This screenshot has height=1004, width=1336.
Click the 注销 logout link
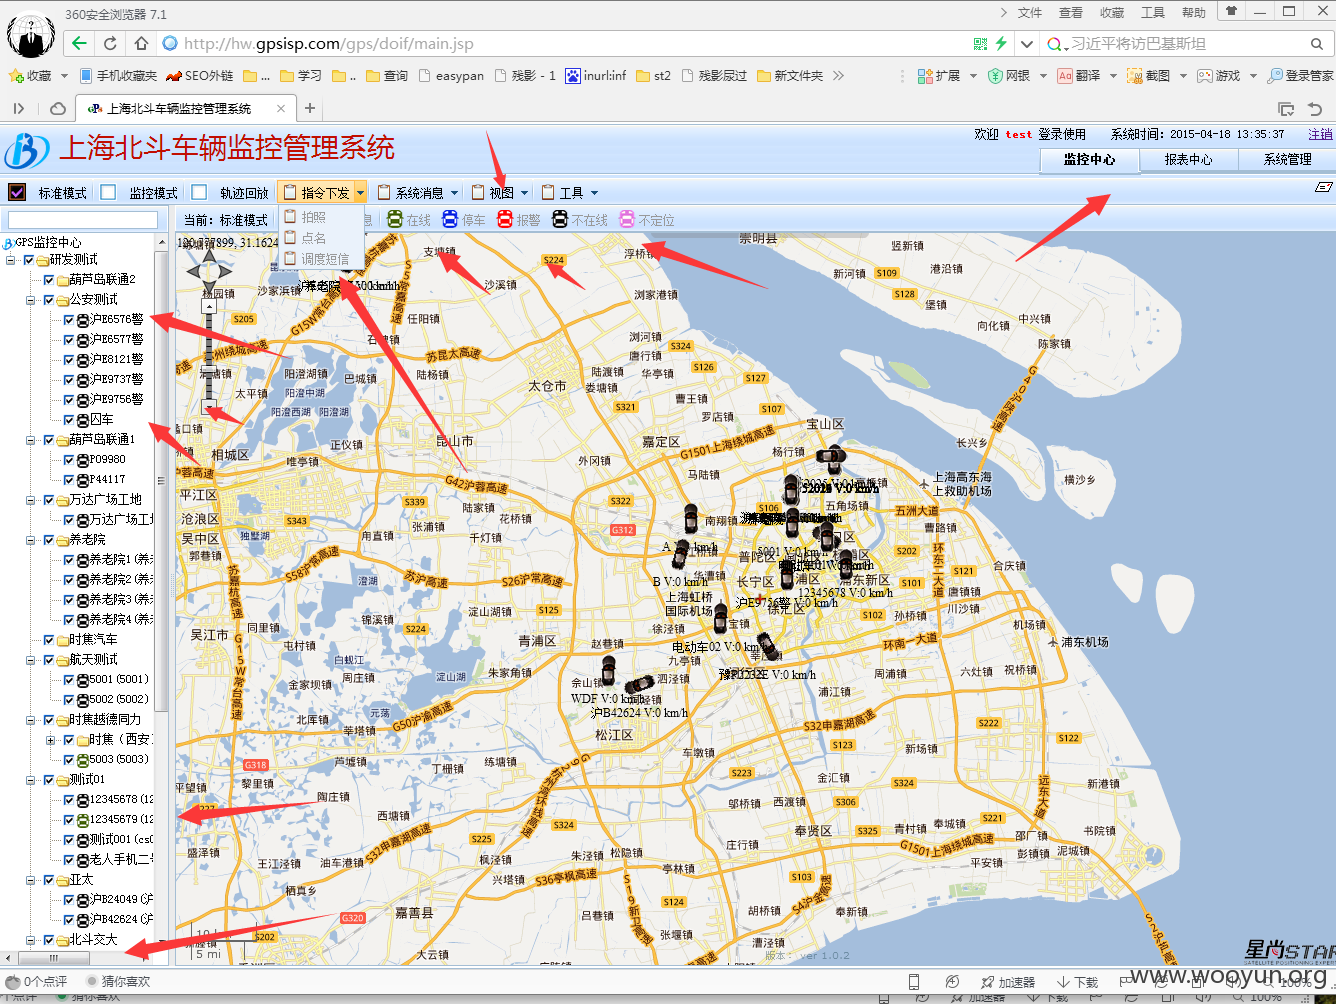pos(1320,134)
